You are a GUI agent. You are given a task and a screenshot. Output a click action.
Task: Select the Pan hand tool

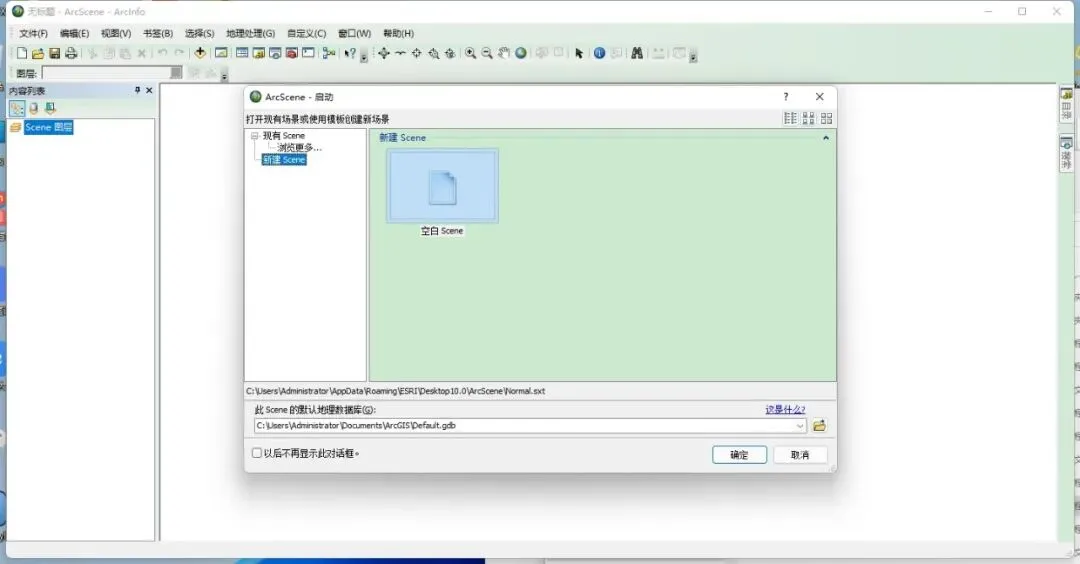503,53
